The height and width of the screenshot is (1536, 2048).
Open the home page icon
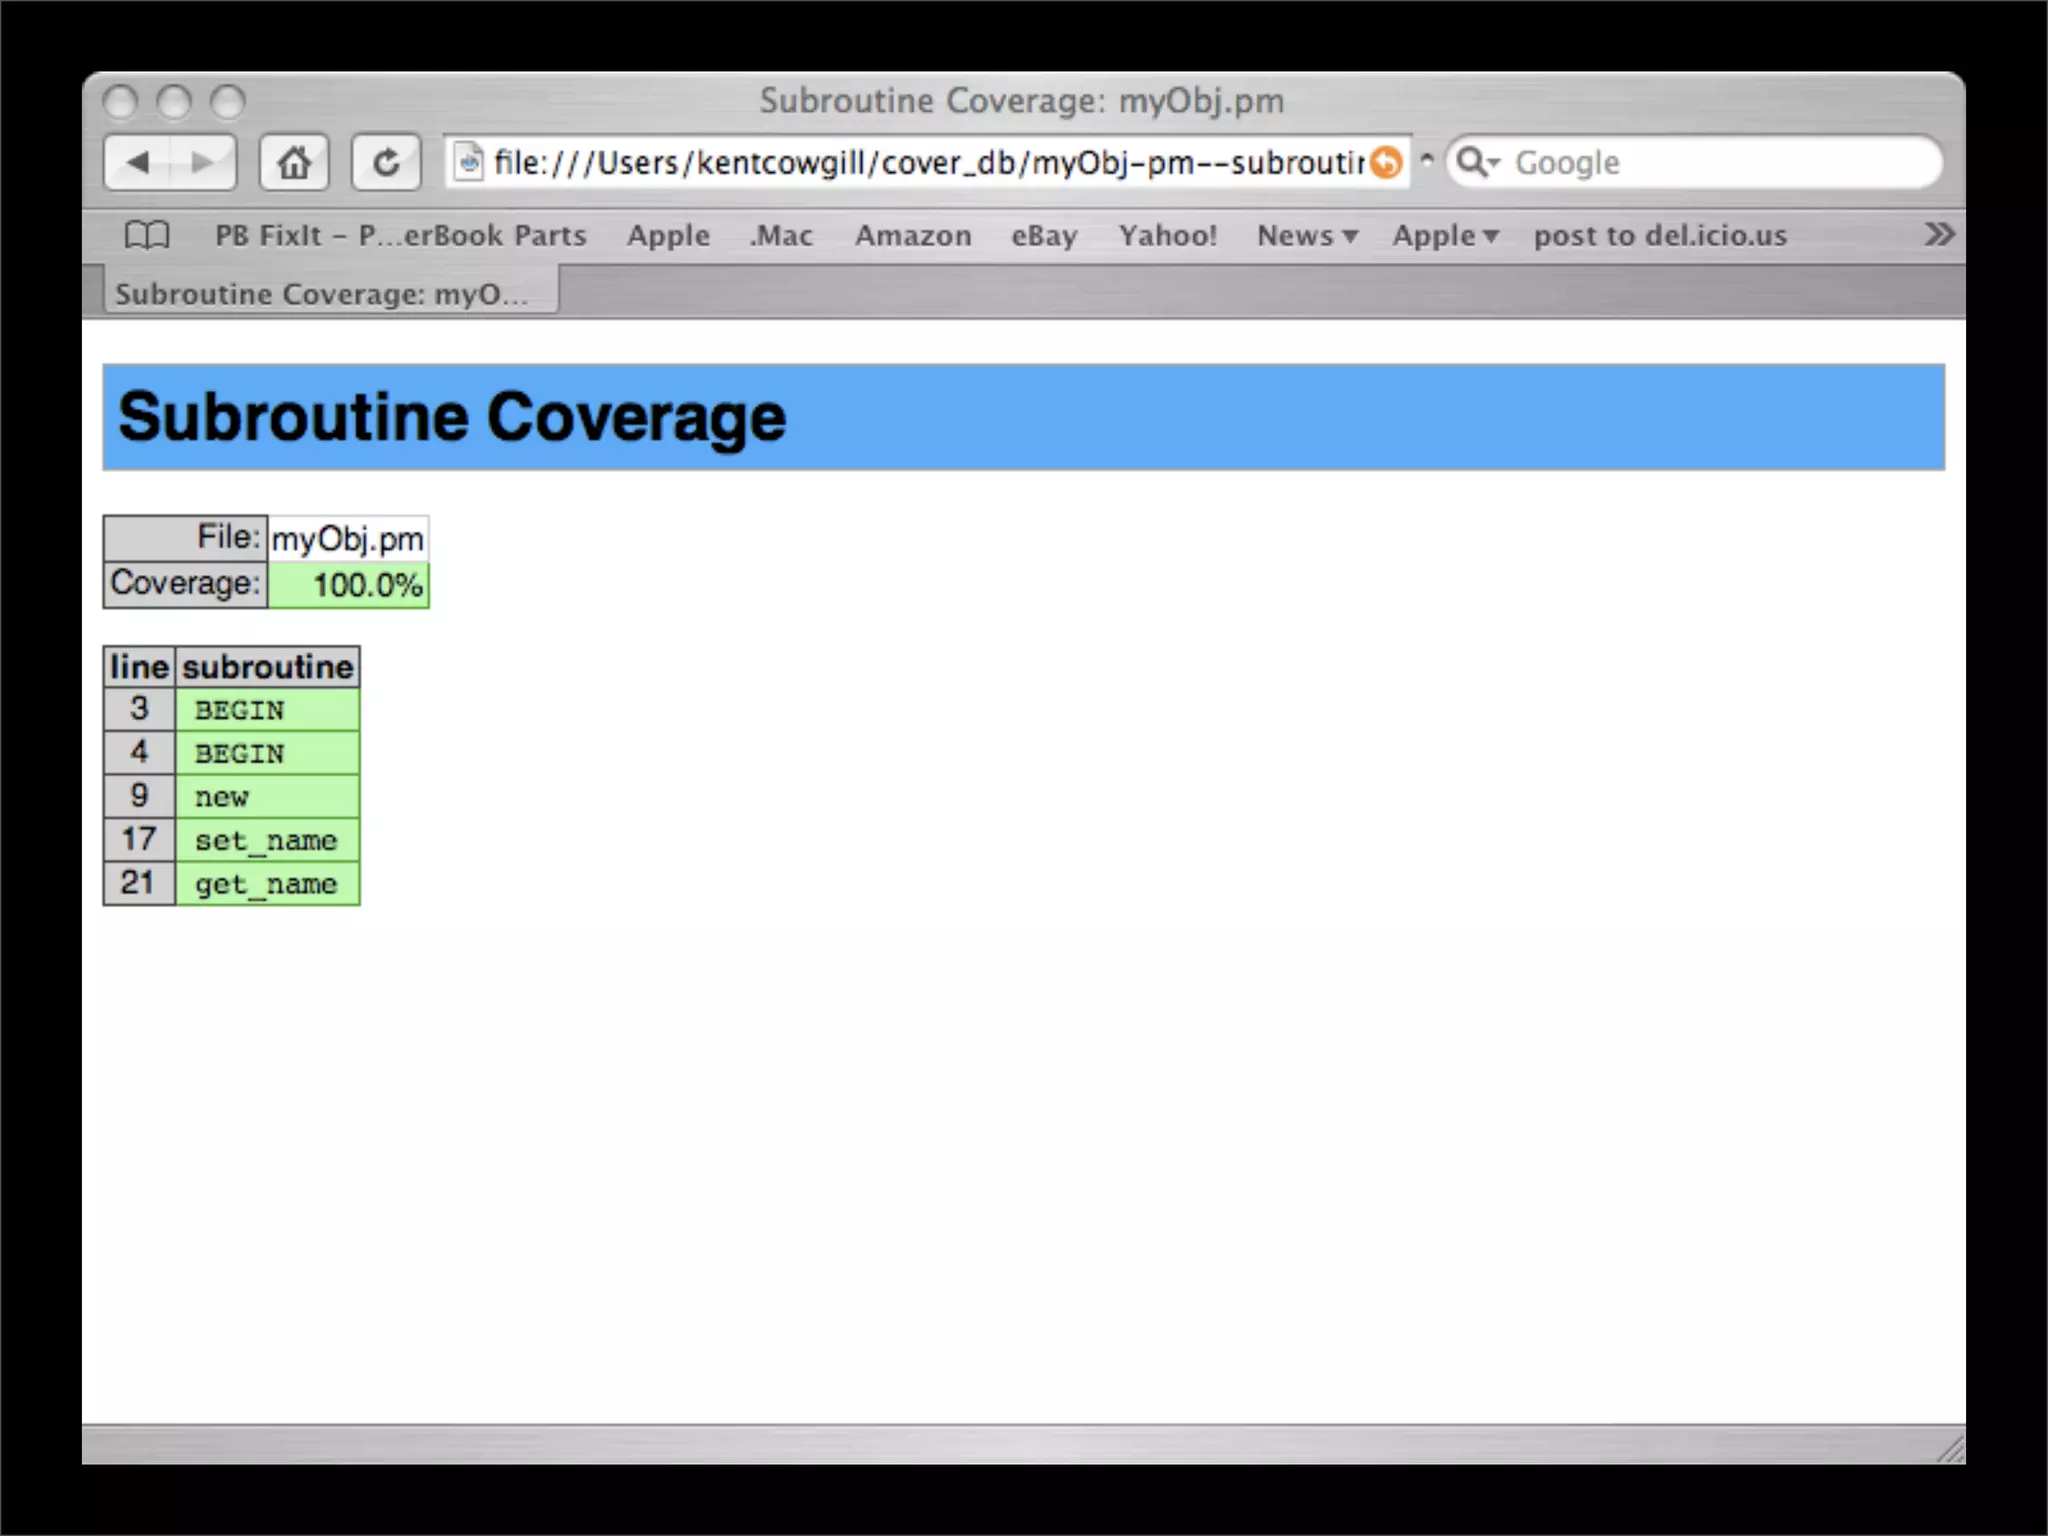294,162
